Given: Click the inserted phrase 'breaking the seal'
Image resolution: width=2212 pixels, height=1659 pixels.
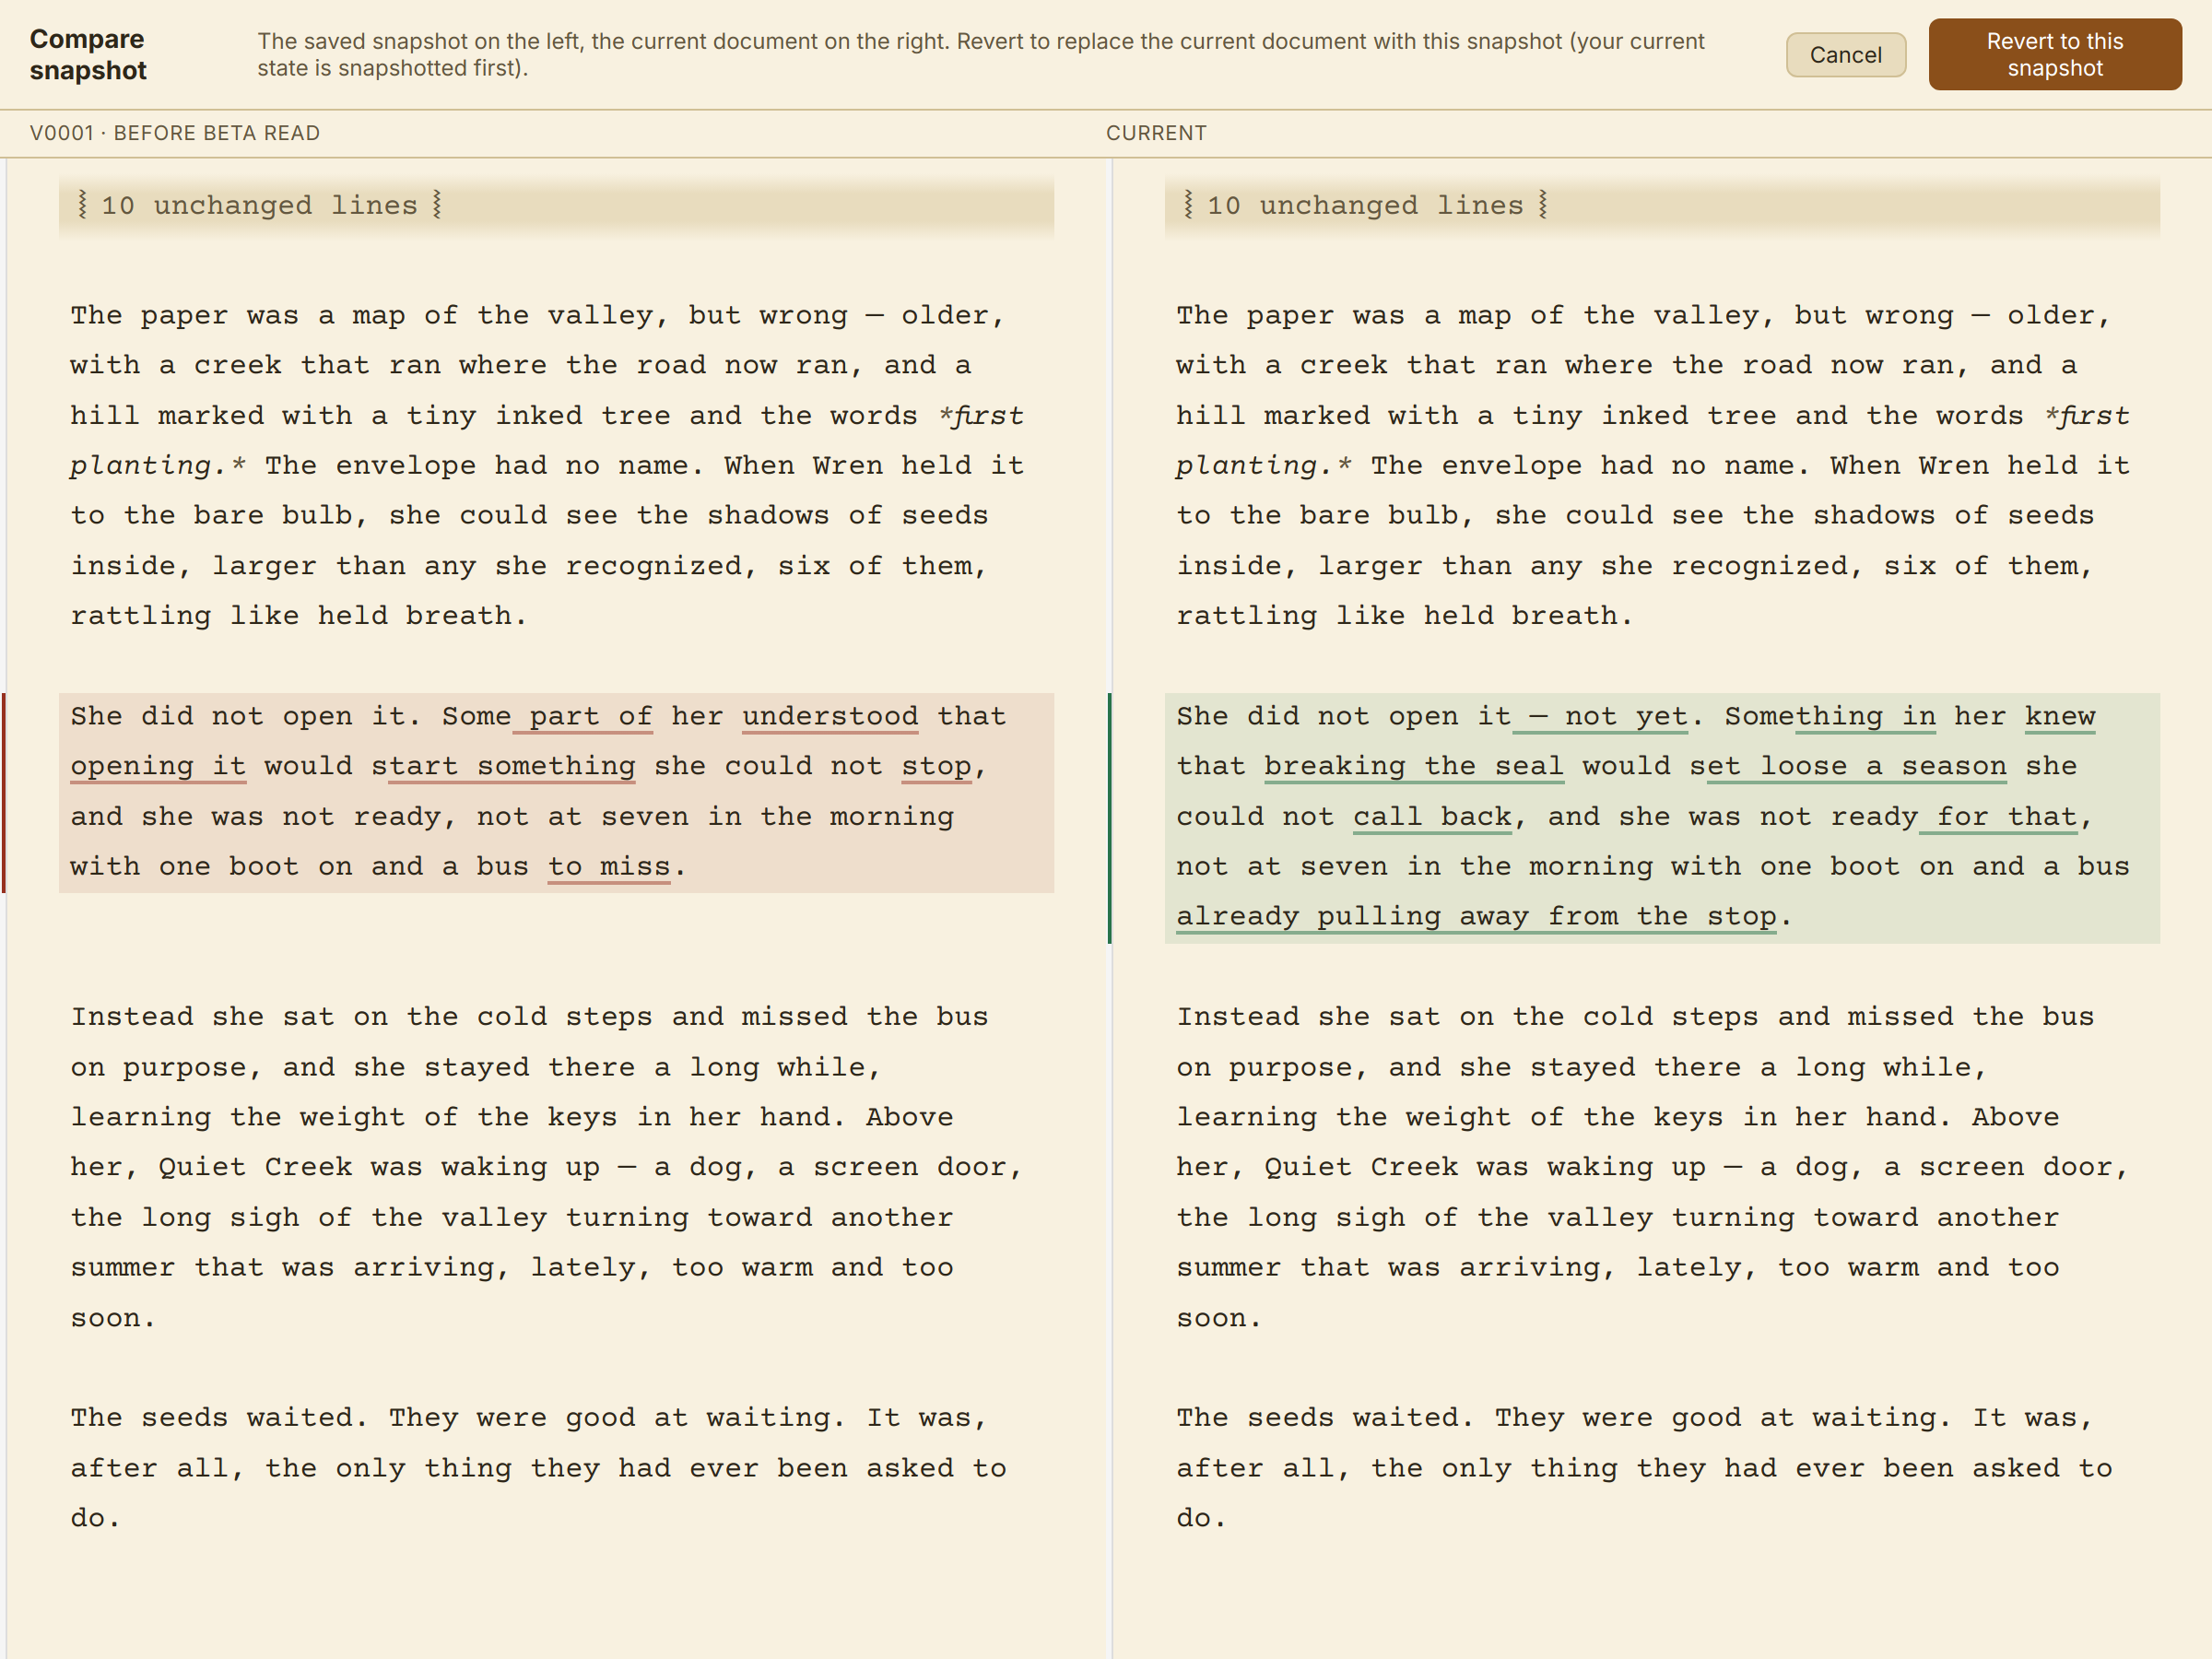Looking at the screenshot, I should pos(1413,767).
